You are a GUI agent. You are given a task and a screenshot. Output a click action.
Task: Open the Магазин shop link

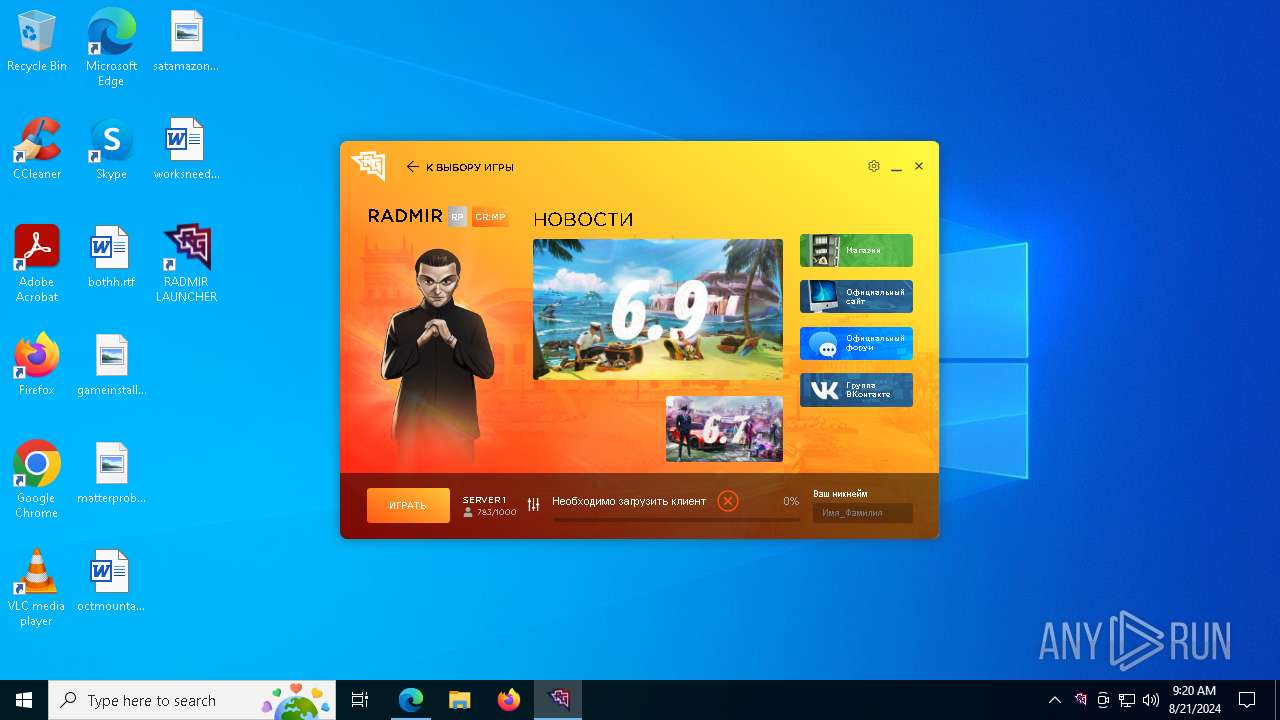856,250
